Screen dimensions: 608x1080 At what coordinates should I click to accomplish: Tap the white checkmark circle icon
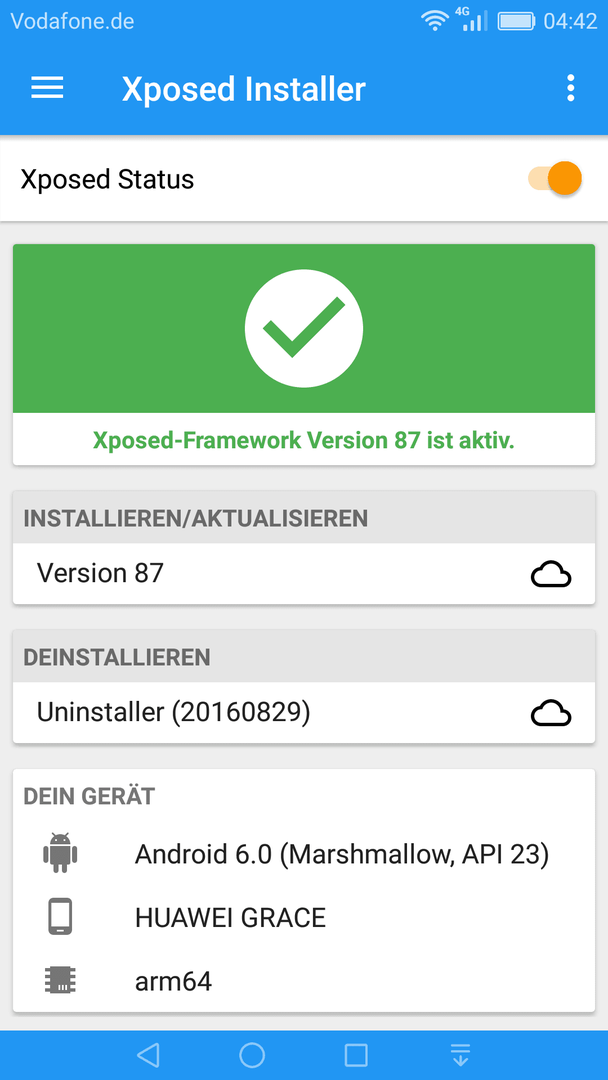tap(304, 328)
